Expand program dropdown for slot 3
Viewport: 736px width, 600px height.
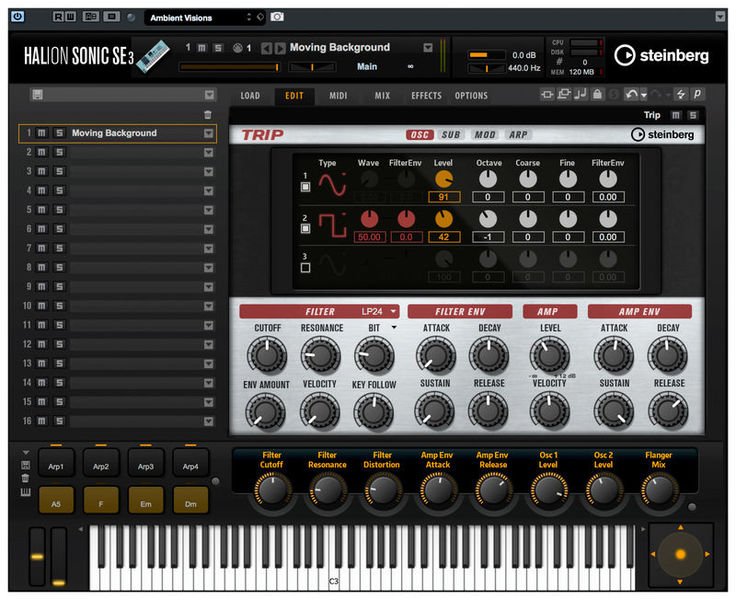(209, 172)
